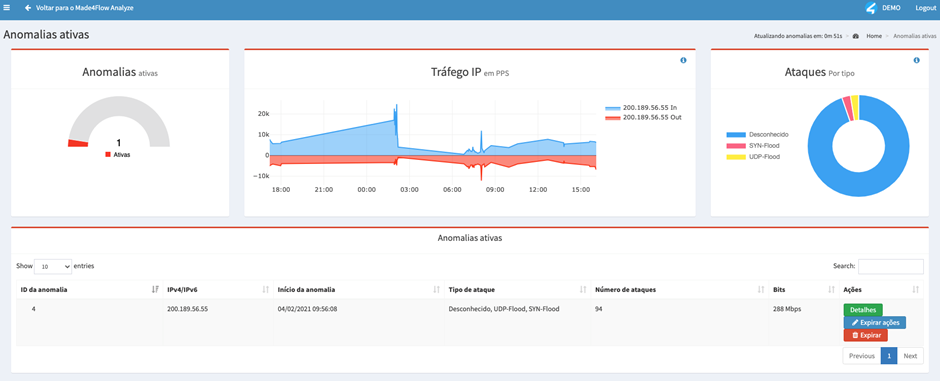Screen dimensions: 940x381
Task: Click the green Detalhes button
Action: 863,310
